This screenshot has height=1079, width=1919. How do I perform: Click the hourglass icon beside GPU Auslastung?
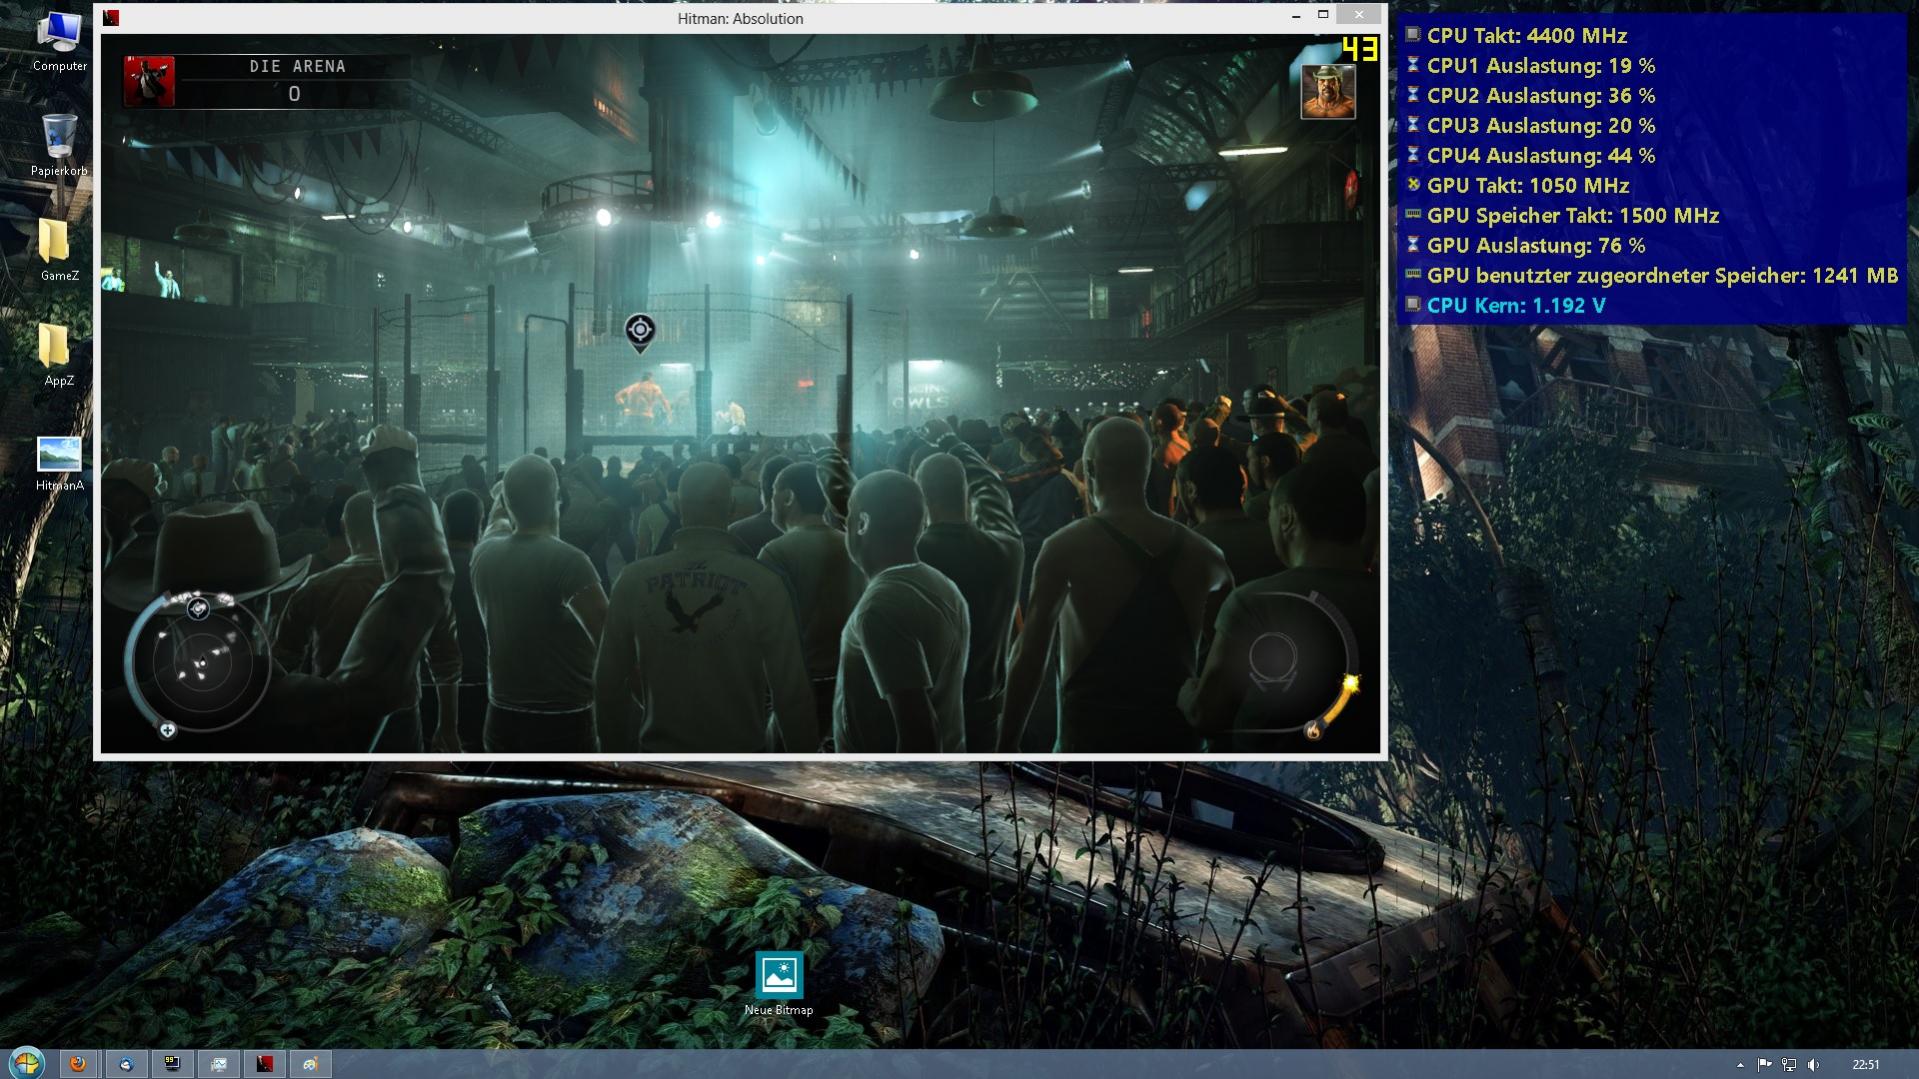[1412, 244]
